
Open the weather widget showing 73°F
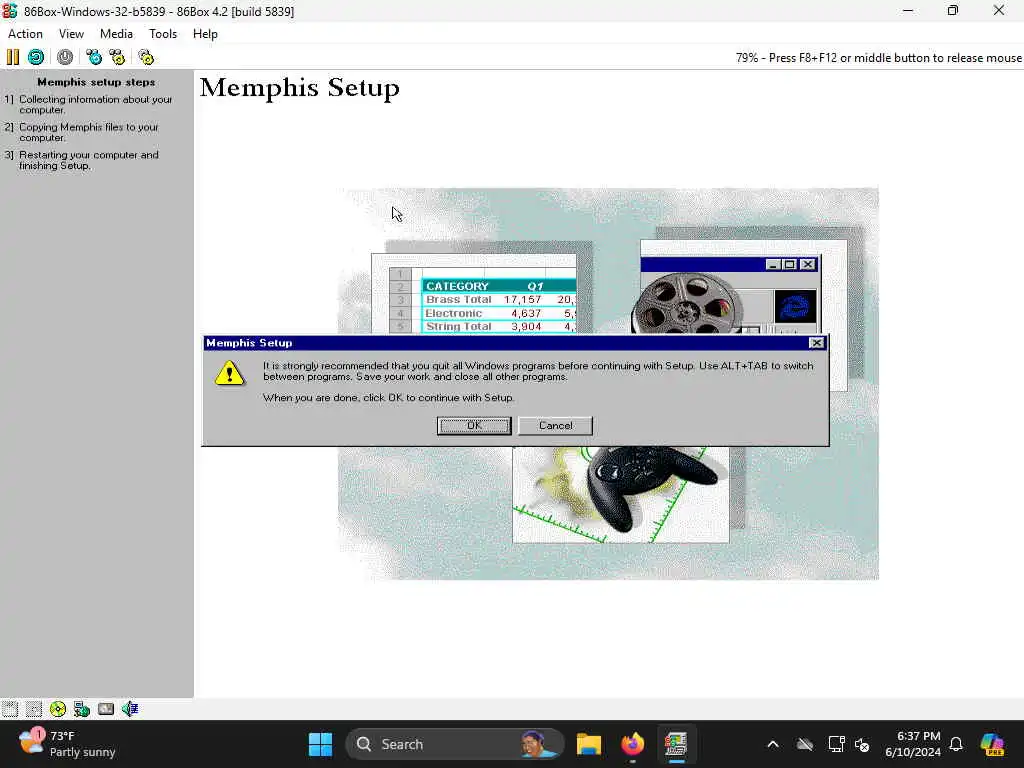67,744
